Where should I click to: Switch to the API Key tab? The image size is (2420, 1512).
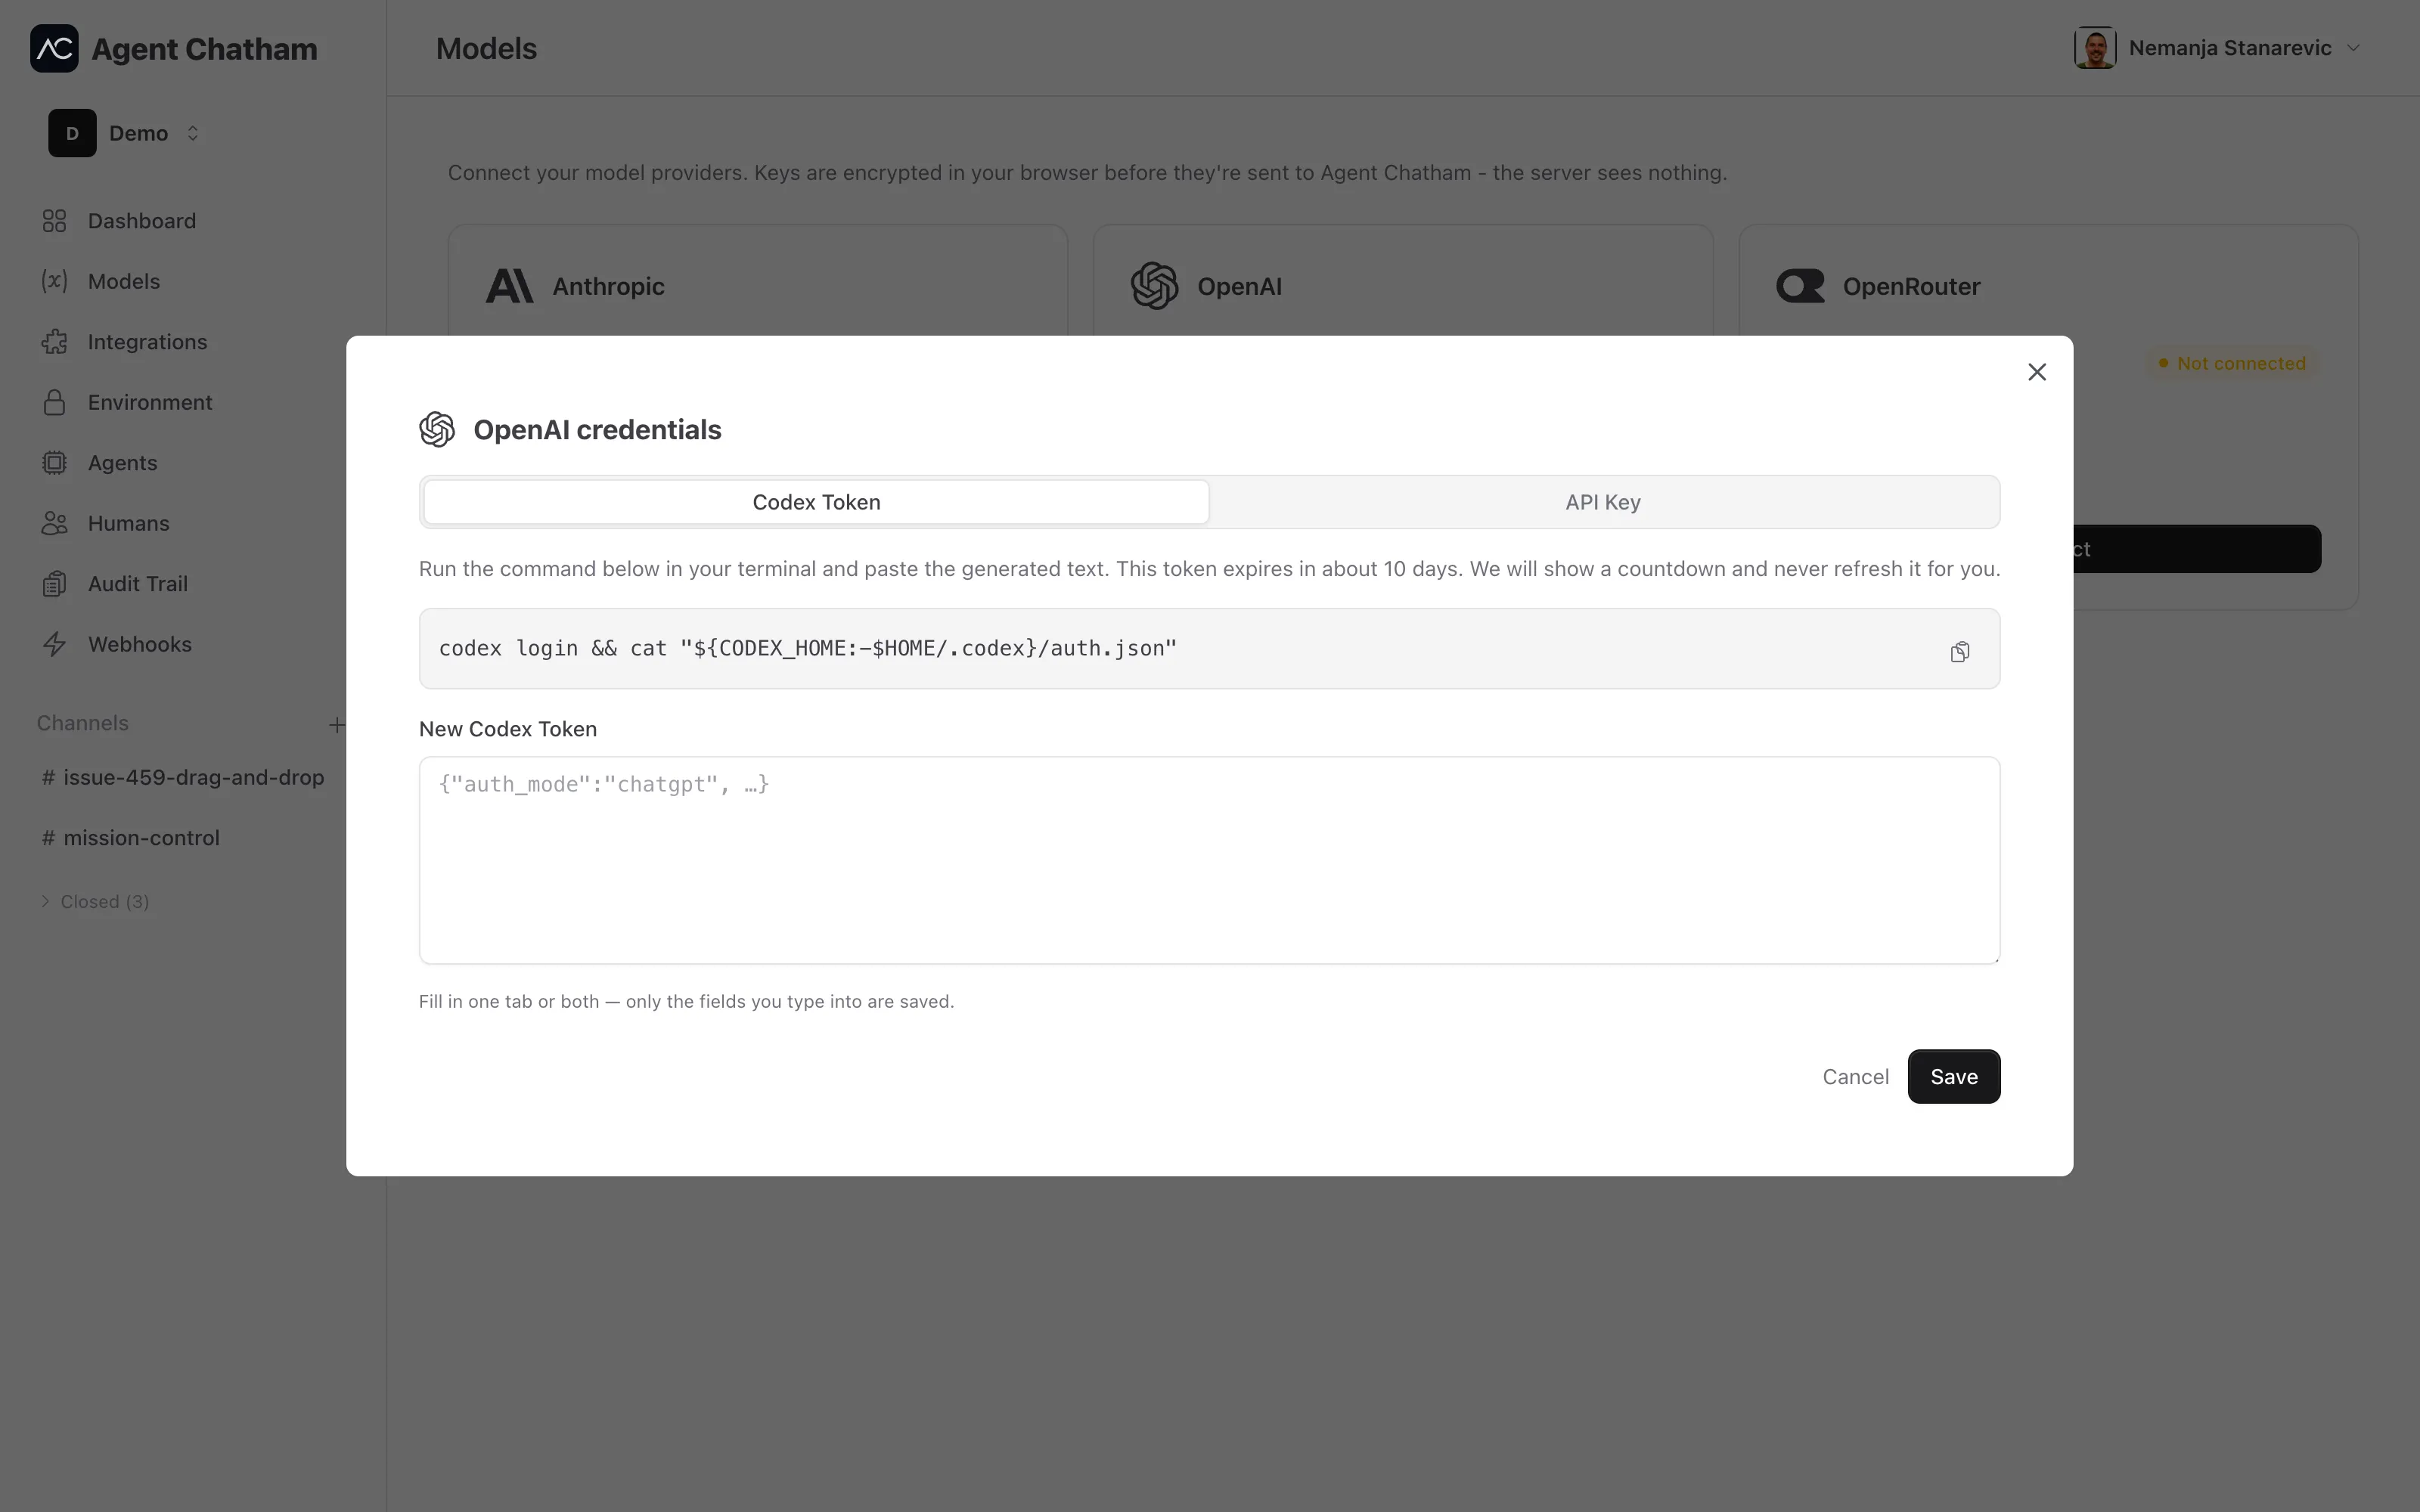click(x=1603, y=502)
